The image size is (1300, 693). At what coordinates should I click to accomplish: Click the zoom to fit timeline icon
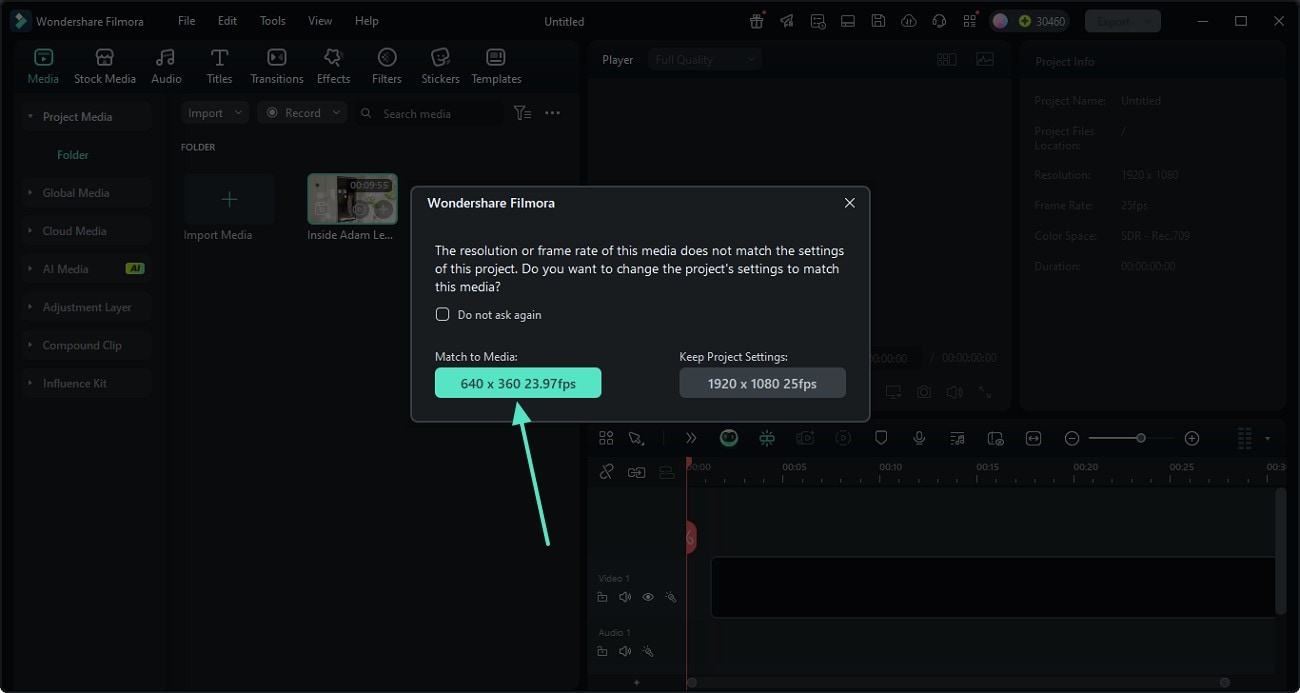(1033, 438)
